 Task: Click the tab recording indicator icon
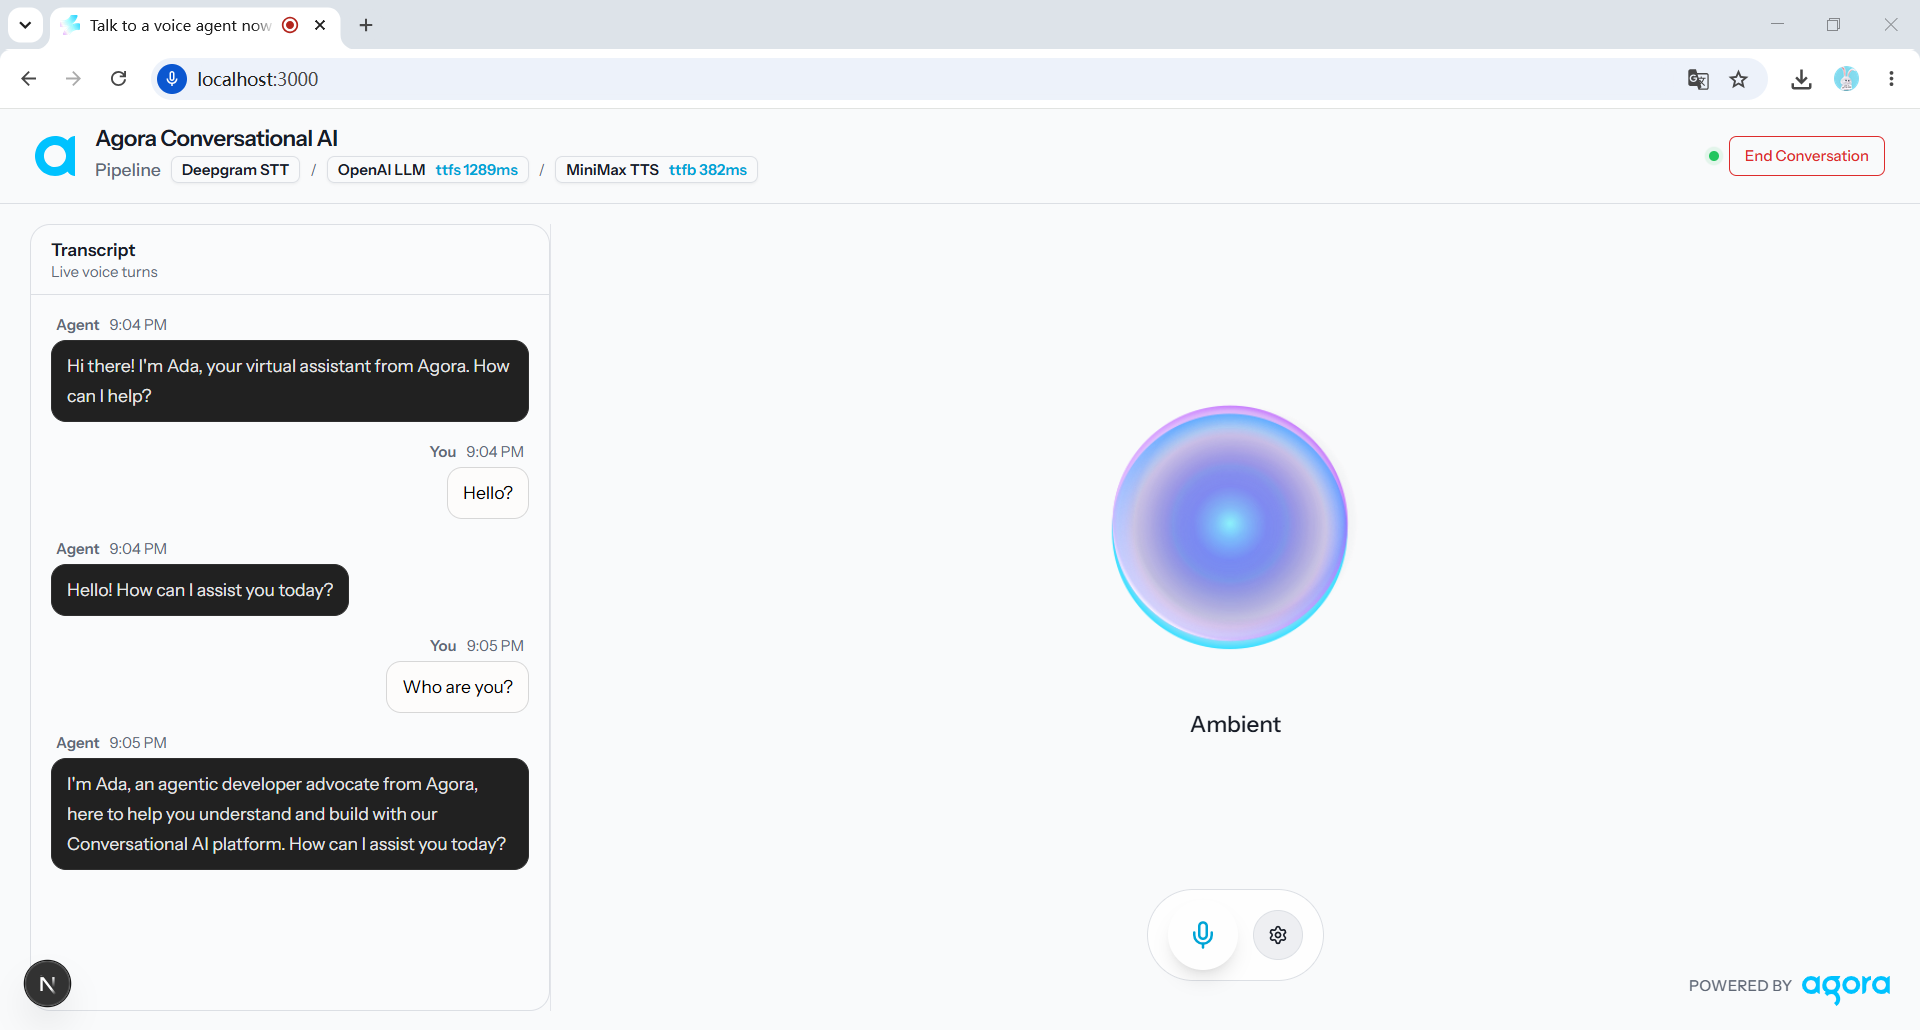point(290,25)
